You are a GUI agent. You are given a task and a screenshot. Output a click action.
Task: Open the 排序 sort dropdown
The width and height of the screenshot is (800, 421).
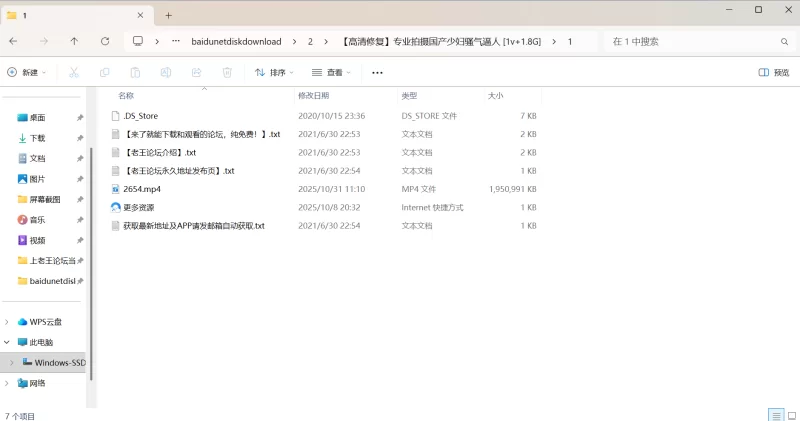point(275,72)
